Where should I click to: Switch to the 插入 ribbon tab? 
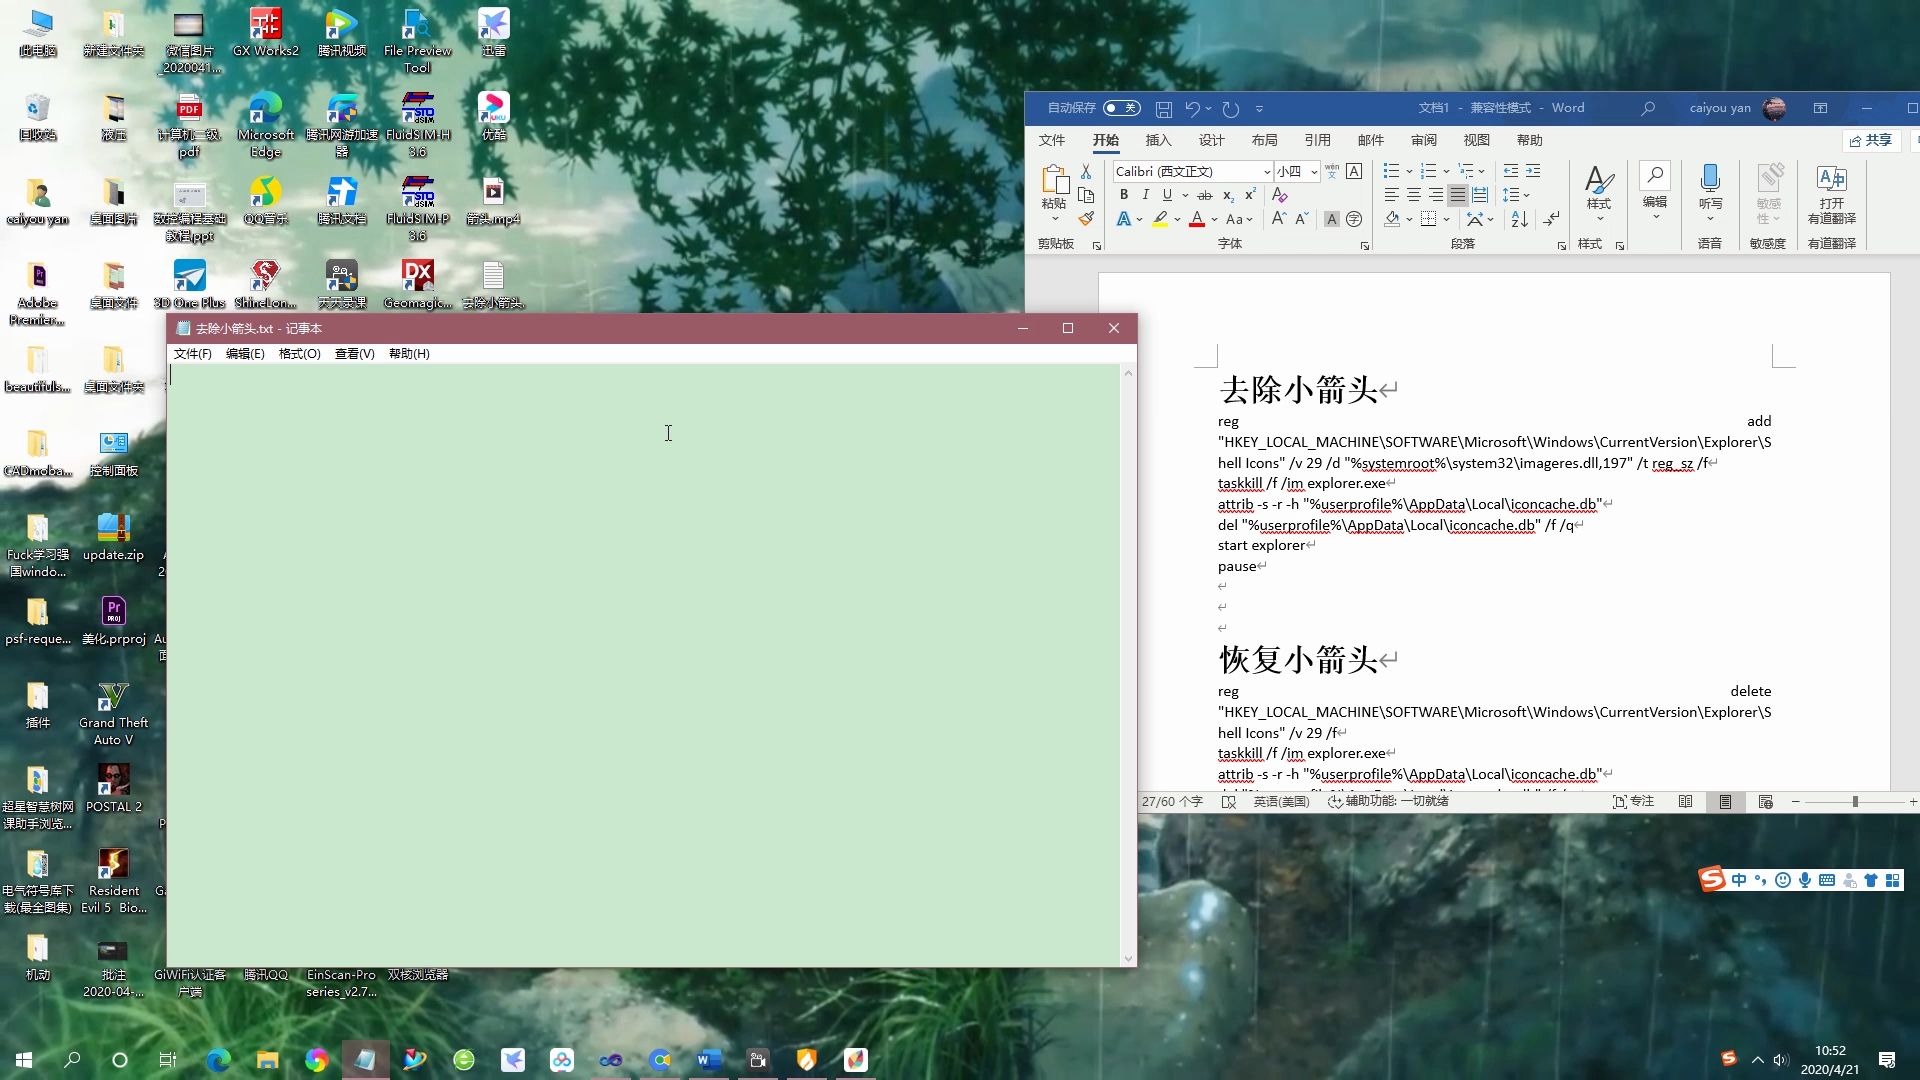click(1158, 140)
